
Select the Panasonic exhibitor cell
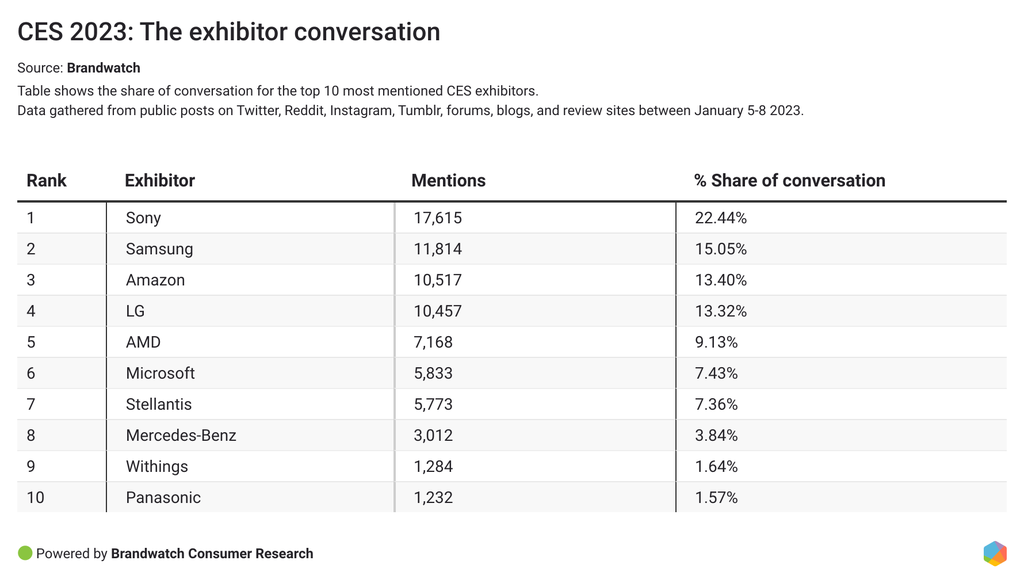click(x=163, y=497)
